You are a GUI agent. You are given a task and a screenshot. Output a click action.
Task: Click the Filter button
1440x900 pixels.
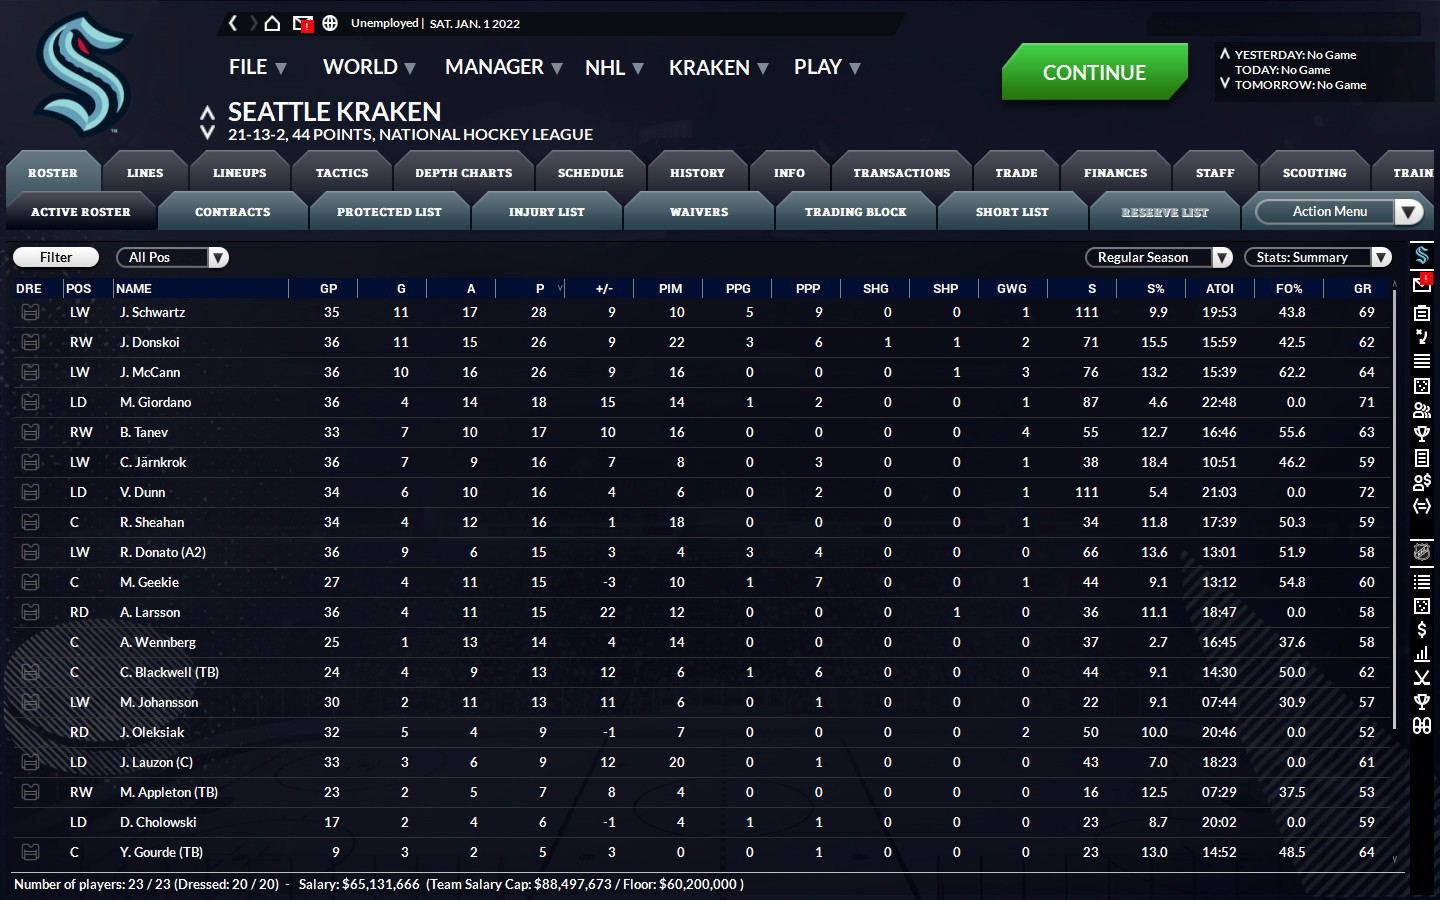(x=56, y=257)
